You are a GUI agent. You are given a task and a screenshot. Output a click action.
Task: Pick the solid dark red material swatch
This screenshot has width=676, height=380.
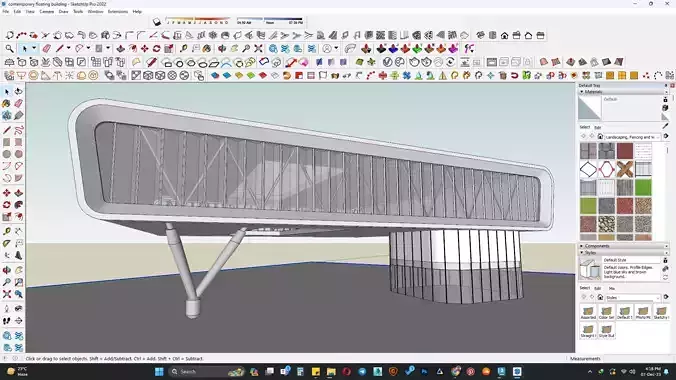click(624, 151)
